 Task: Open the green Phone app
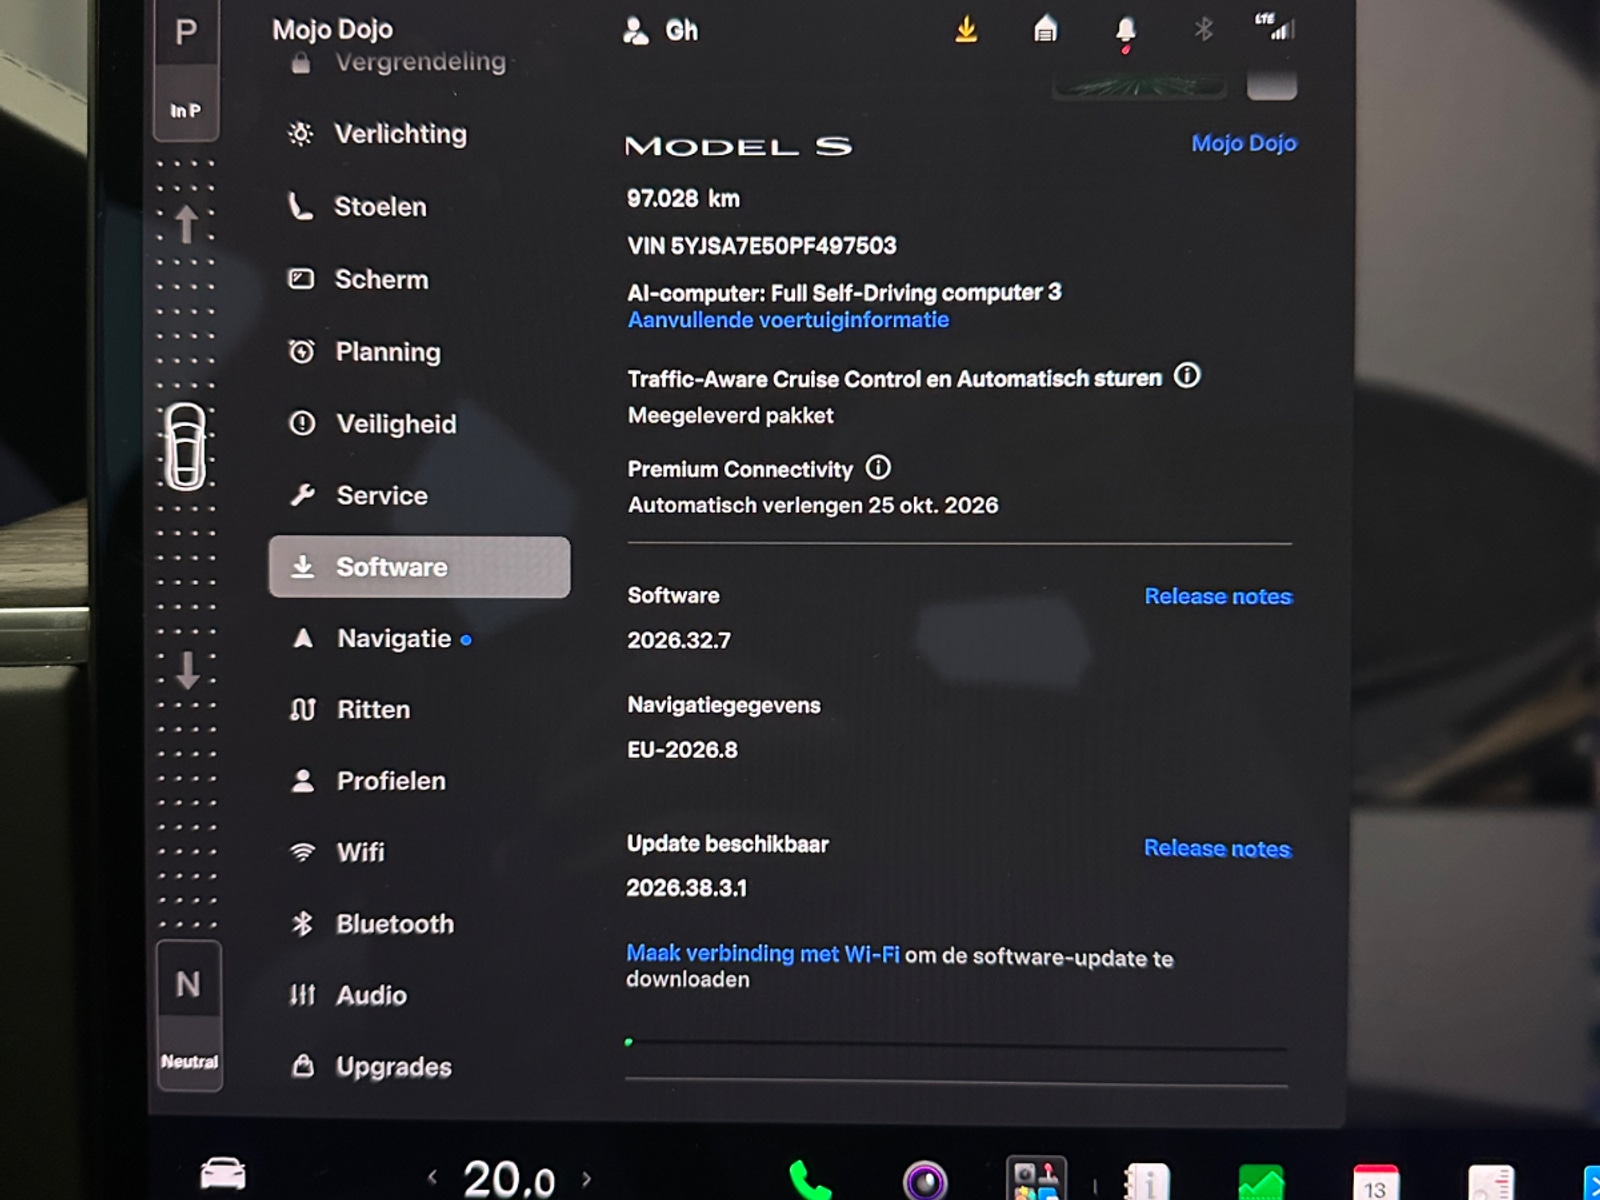810,1181
